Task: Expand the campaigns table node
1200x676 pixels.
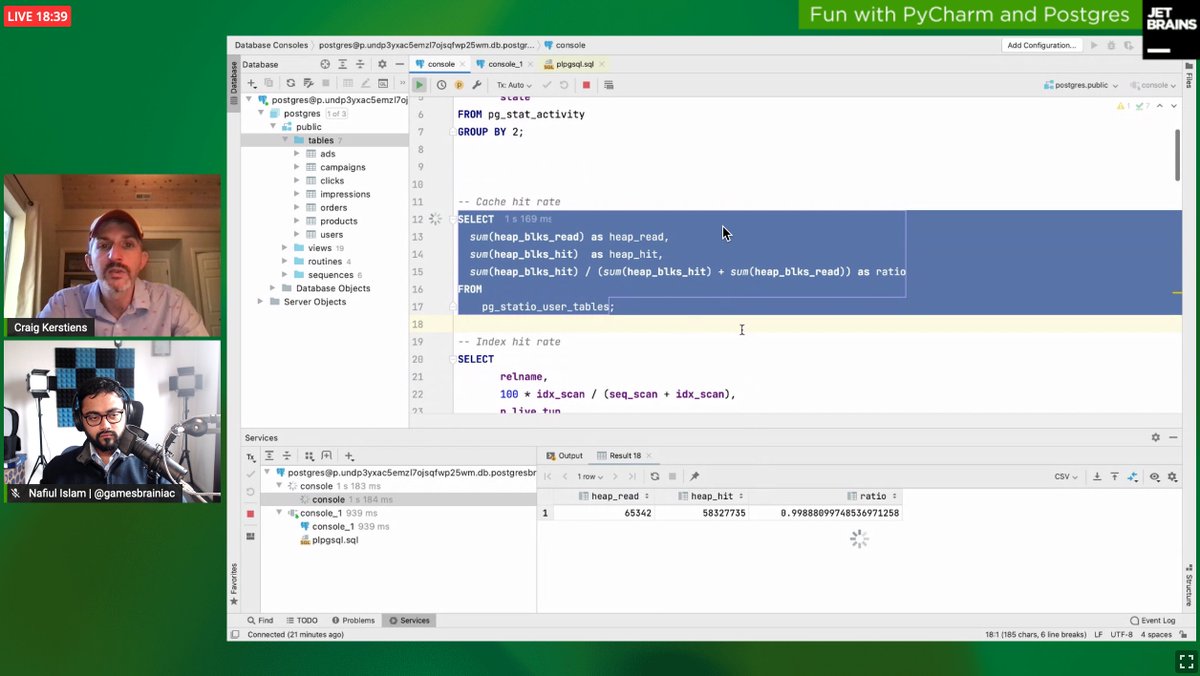Action: coord(297,167)
